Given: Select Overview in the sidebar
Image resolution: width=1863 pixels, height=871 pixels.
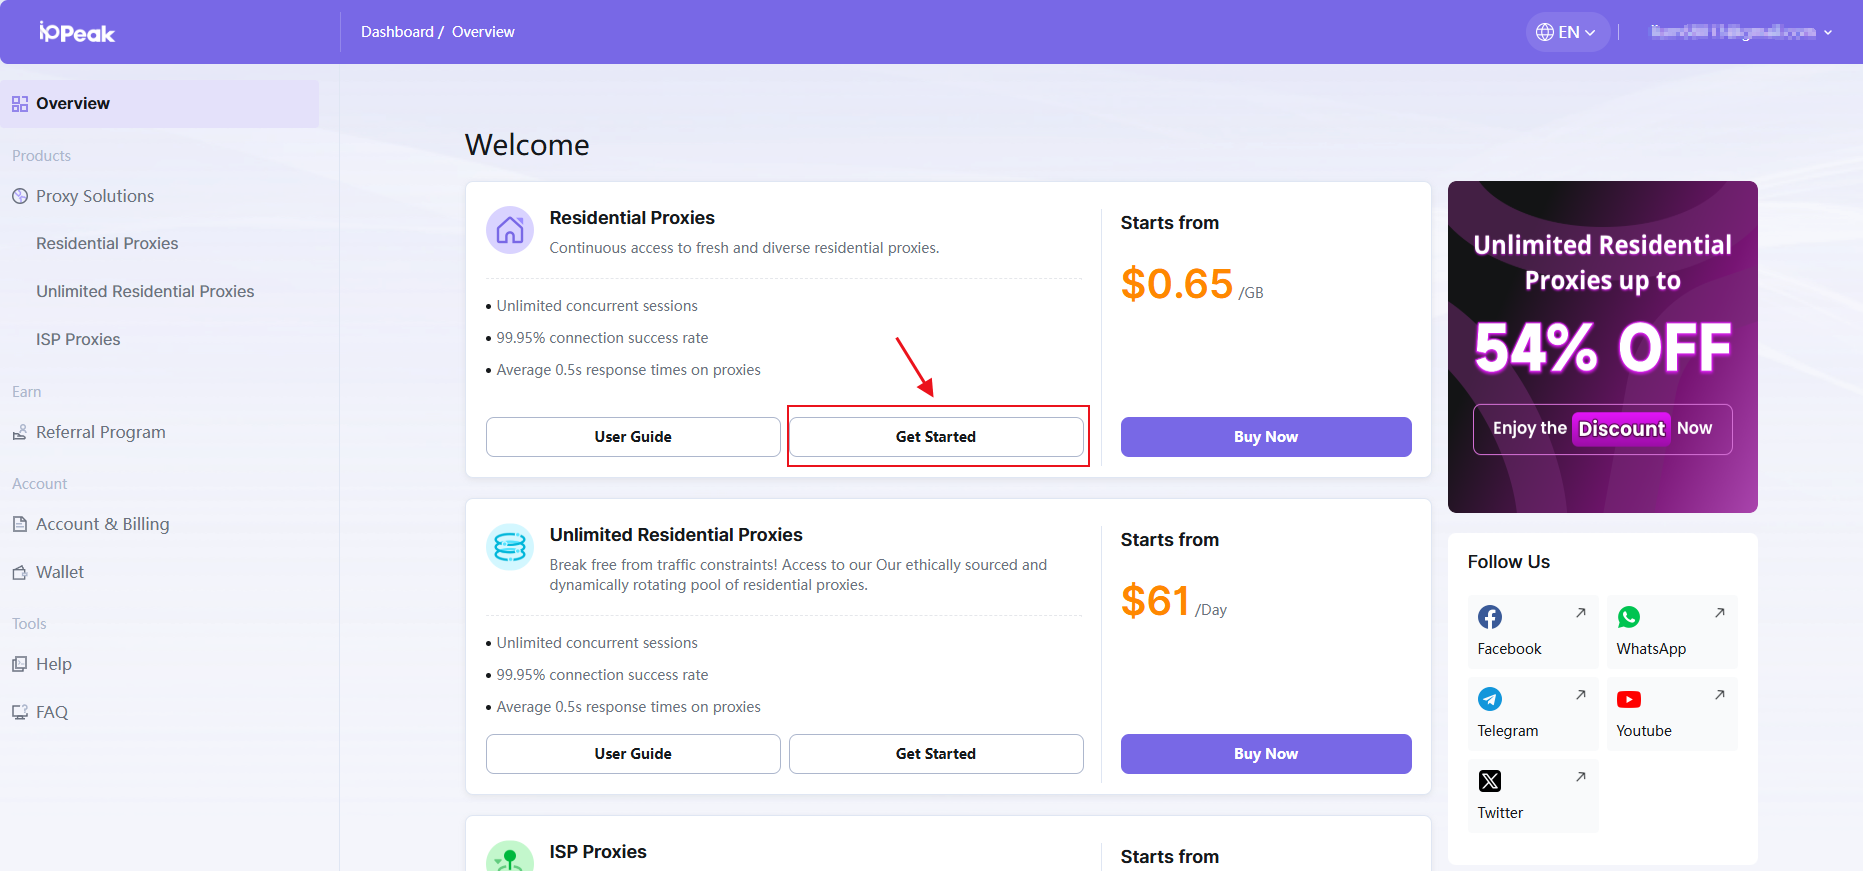Looking at the screenshot, I should pos(73,103).
